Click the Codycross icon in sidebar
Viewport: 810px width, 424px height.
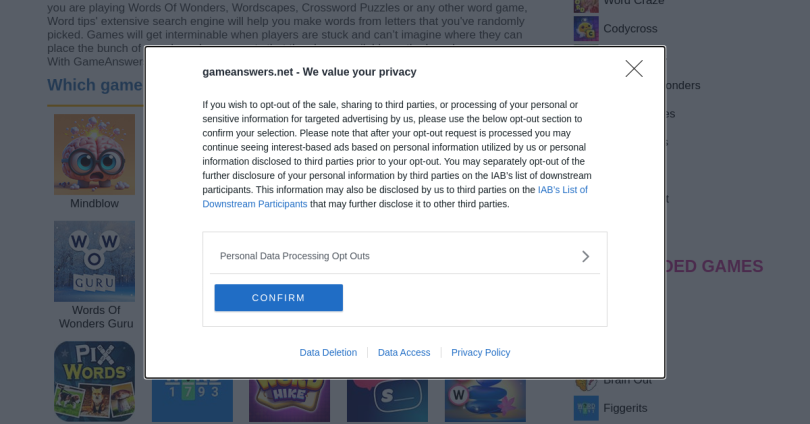point(586,29)
